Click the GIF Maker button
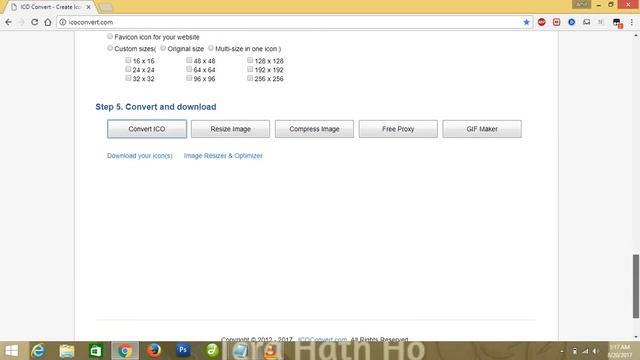640x360 pixels. (x=482, y=129)
